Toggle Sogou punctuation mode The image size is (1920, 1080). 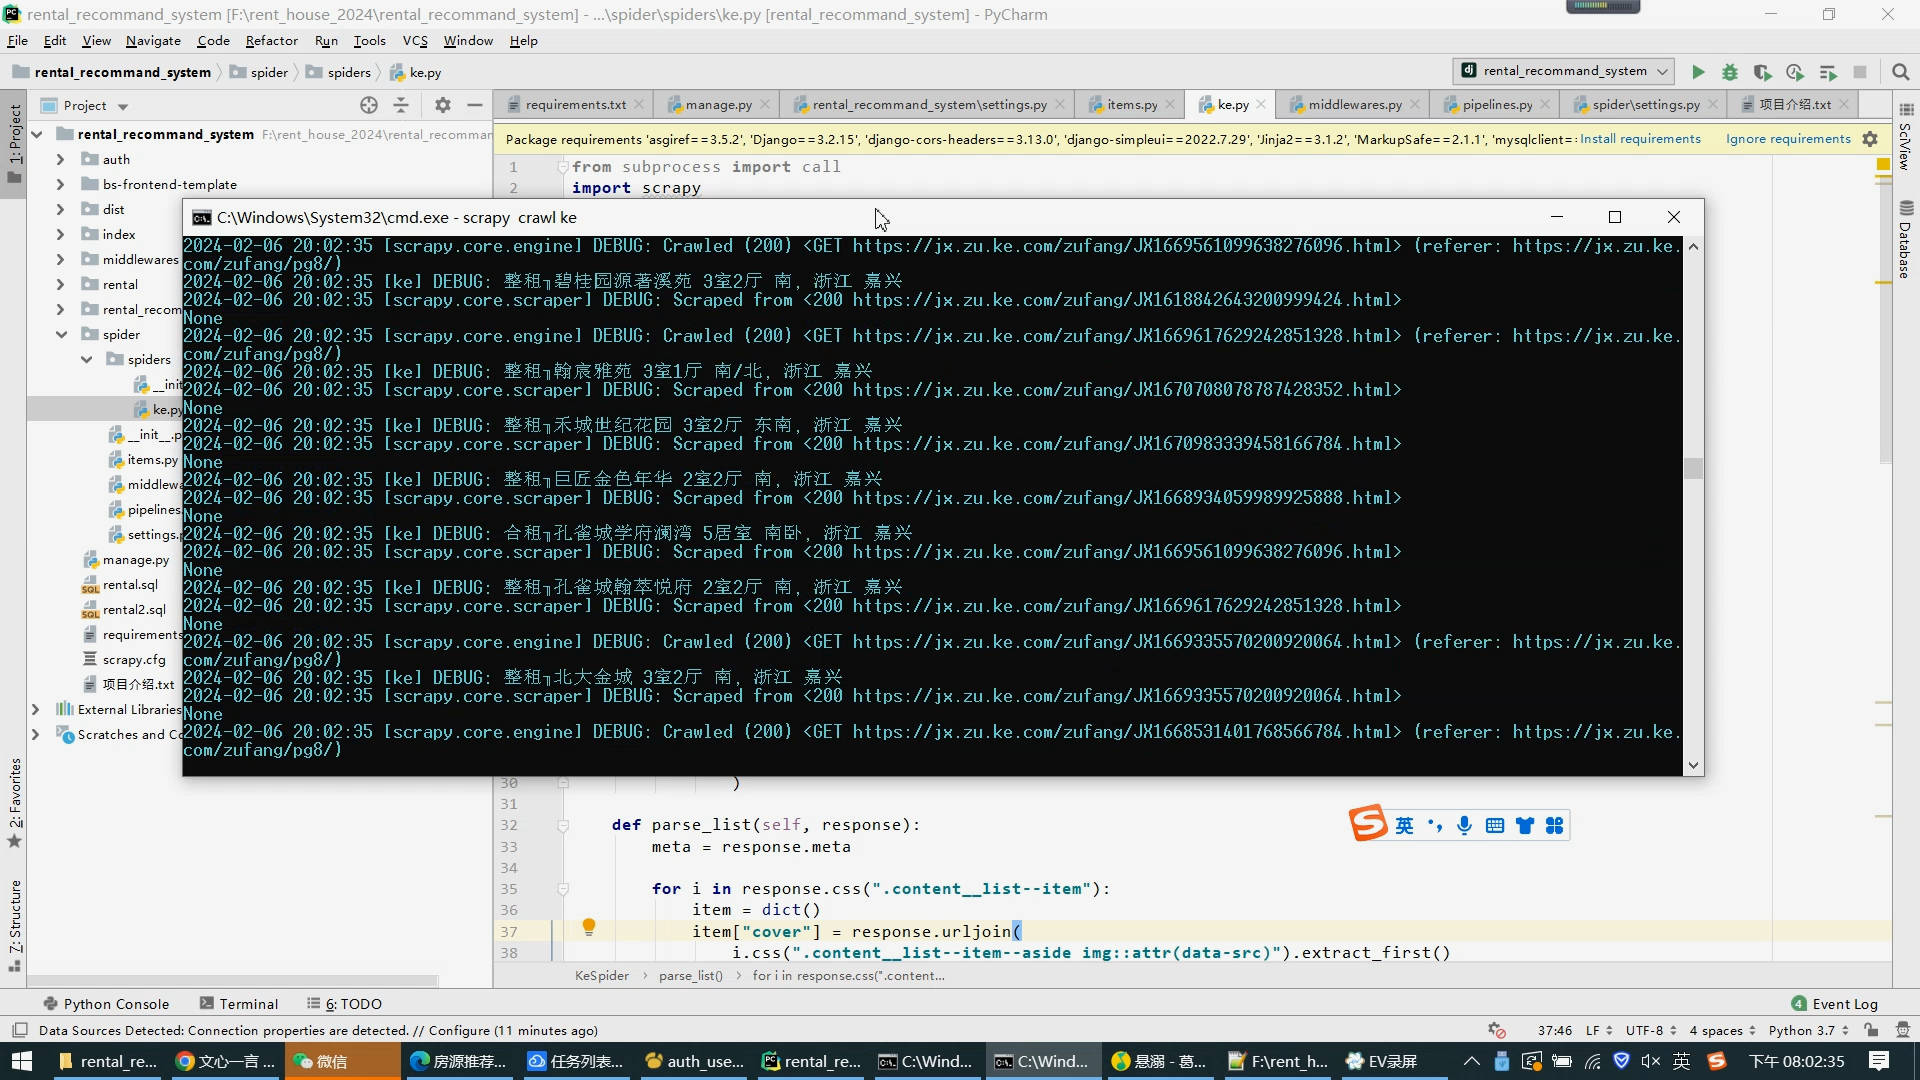pos(1435,825)
